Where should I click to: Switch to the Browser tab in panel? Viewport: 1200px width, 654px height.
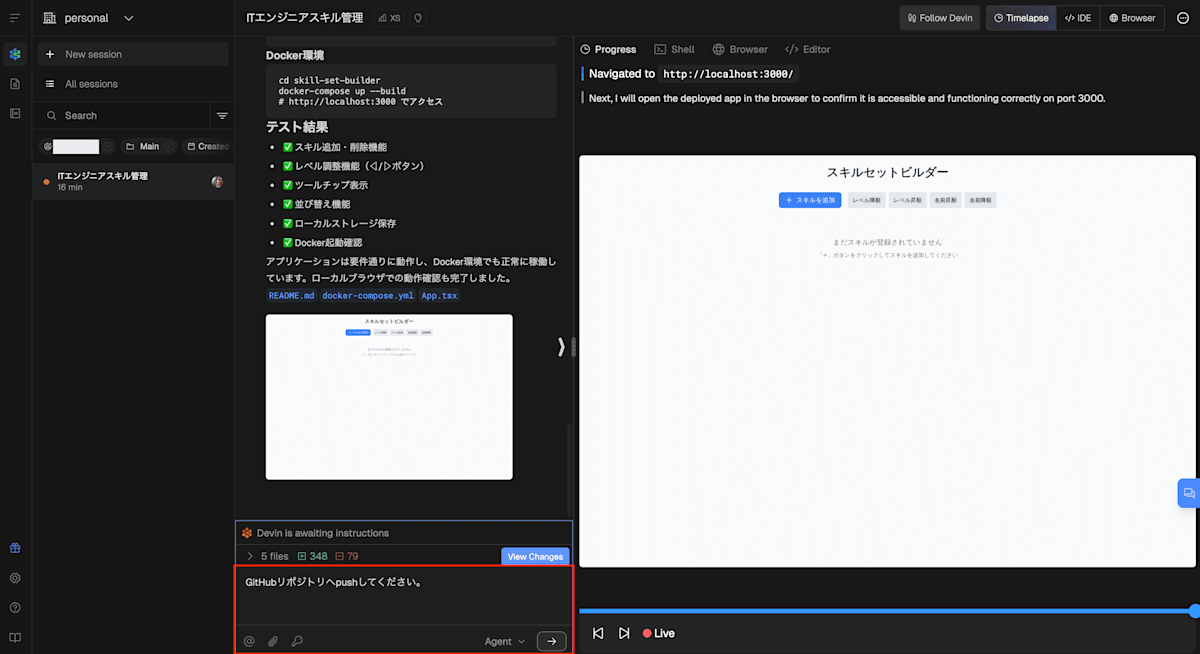coord(740,49)
